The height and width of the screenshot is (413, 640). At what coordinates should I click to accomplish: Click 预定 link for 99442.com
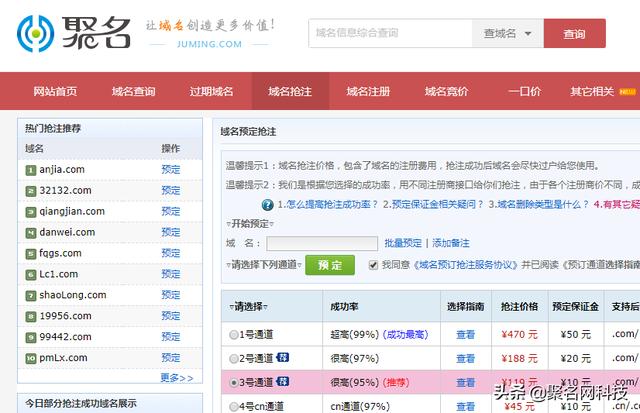tap(171, 337)
